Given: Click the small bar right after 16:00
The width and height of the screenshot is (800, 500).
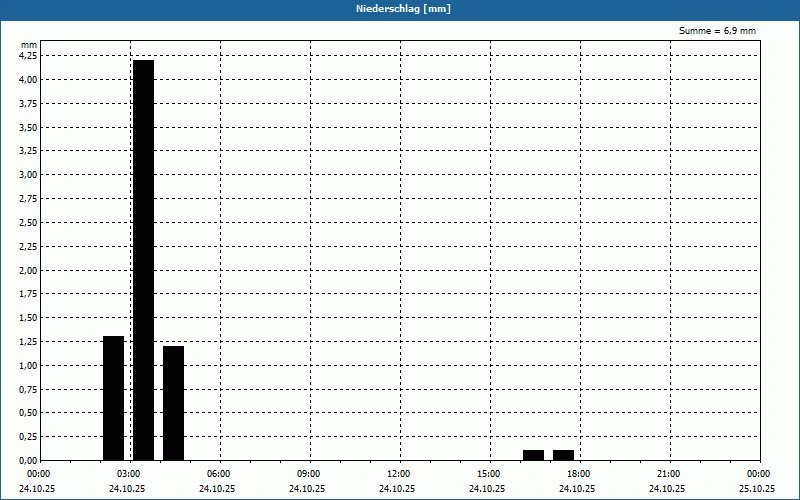Looking at the screenshot, I should 533,455.
